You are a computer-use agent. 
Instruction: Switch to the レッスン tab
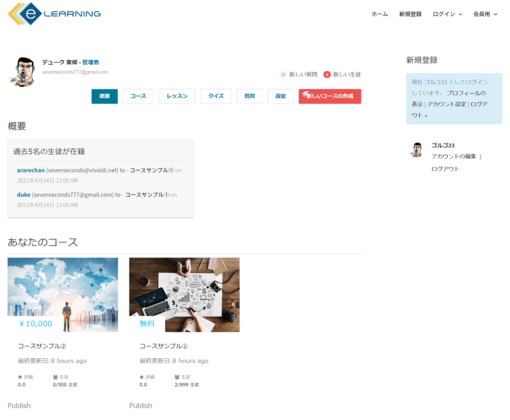point(177,96)
